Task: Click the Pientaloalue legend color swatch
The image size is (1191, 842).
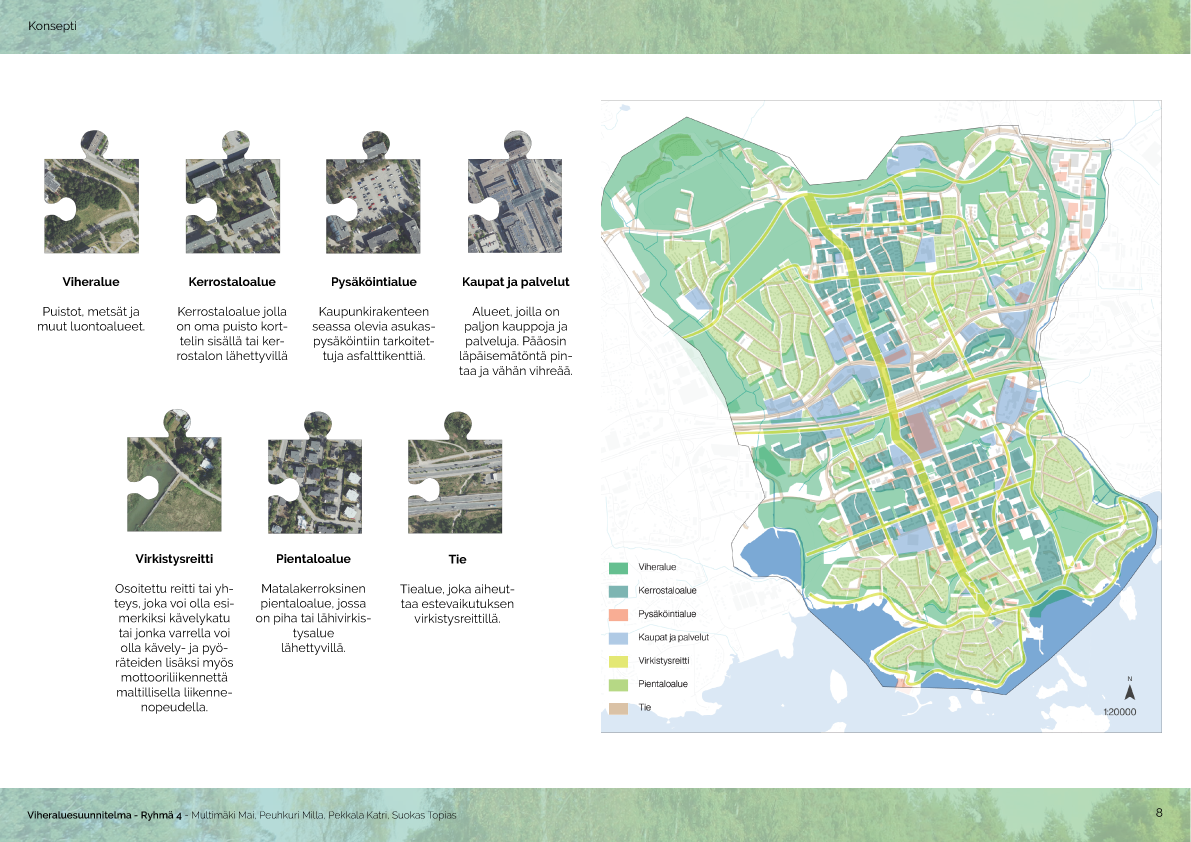Action: tap(618, 686)
